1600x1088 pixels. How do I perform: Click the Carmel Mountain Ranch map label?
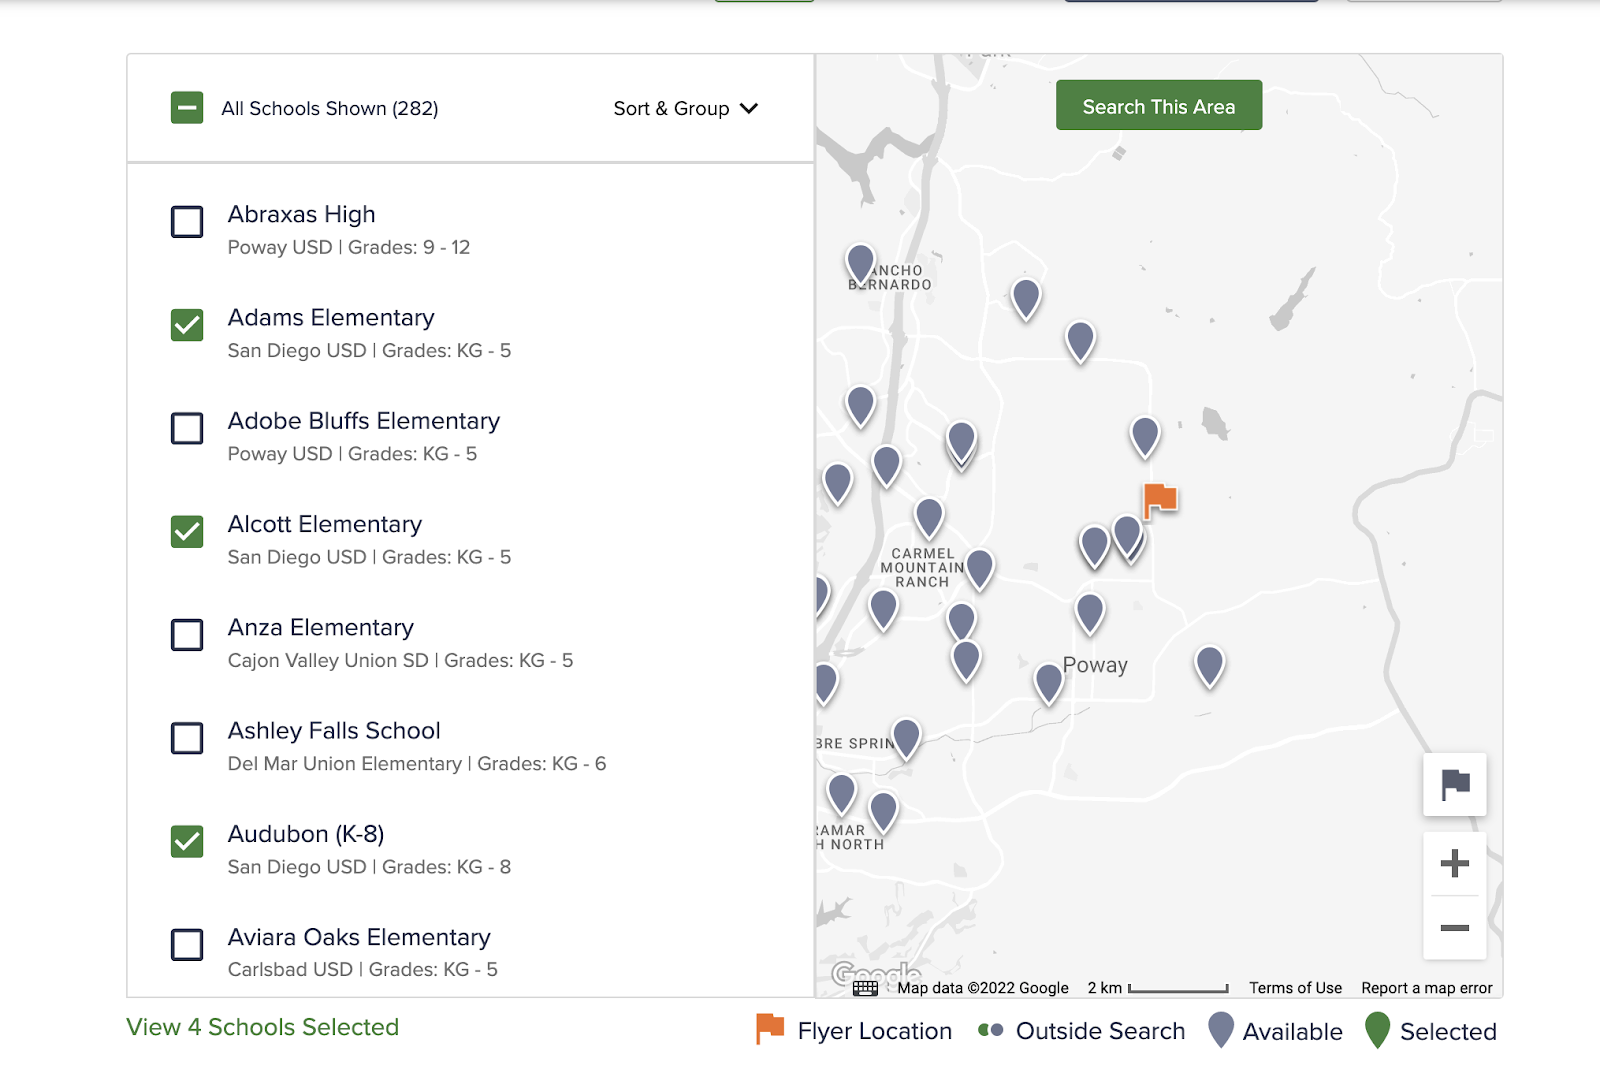point(922,567)
